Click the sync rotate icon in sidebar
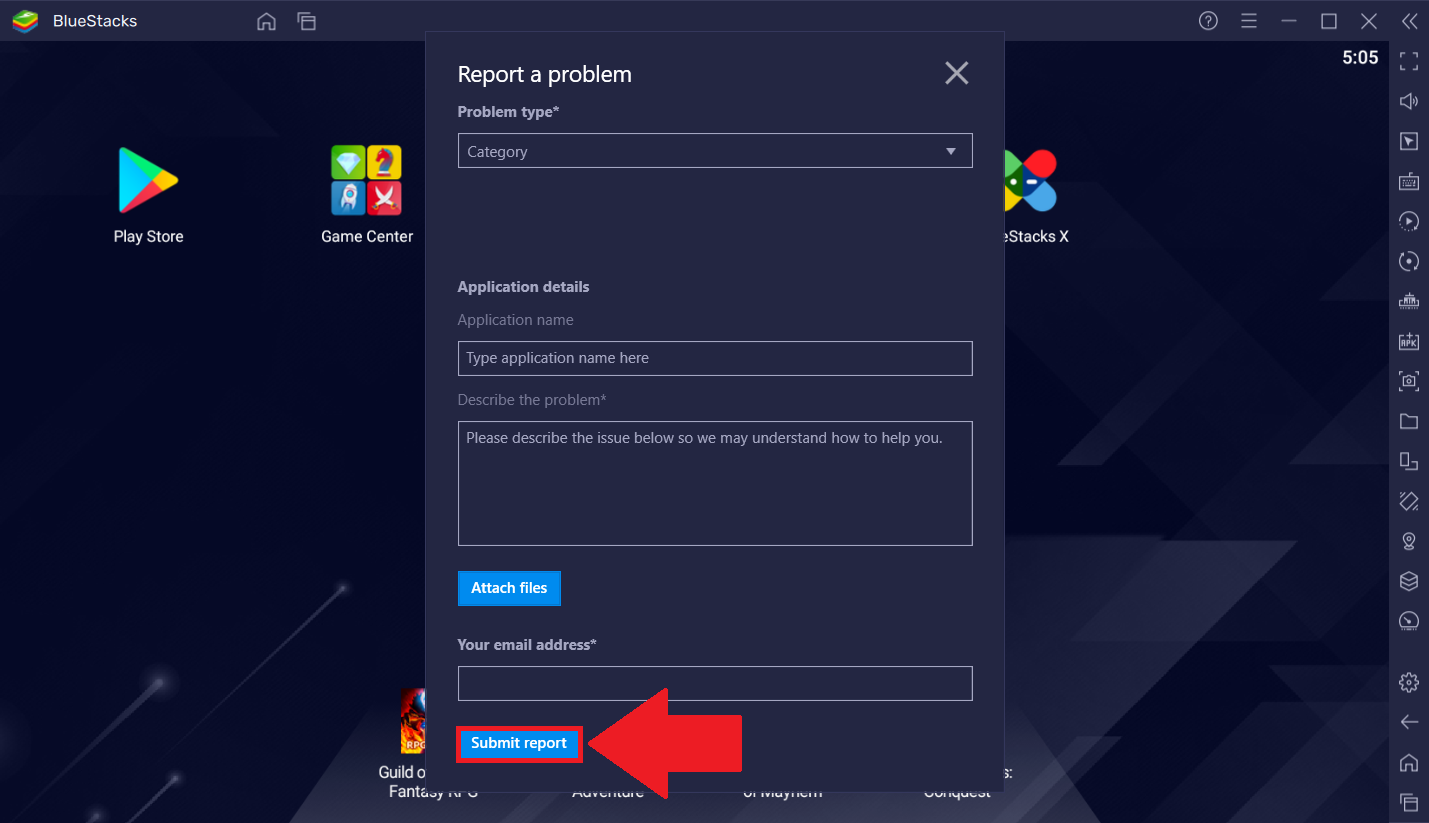Viewport: 1429px width, 823px height. [x=1409, y=261]
